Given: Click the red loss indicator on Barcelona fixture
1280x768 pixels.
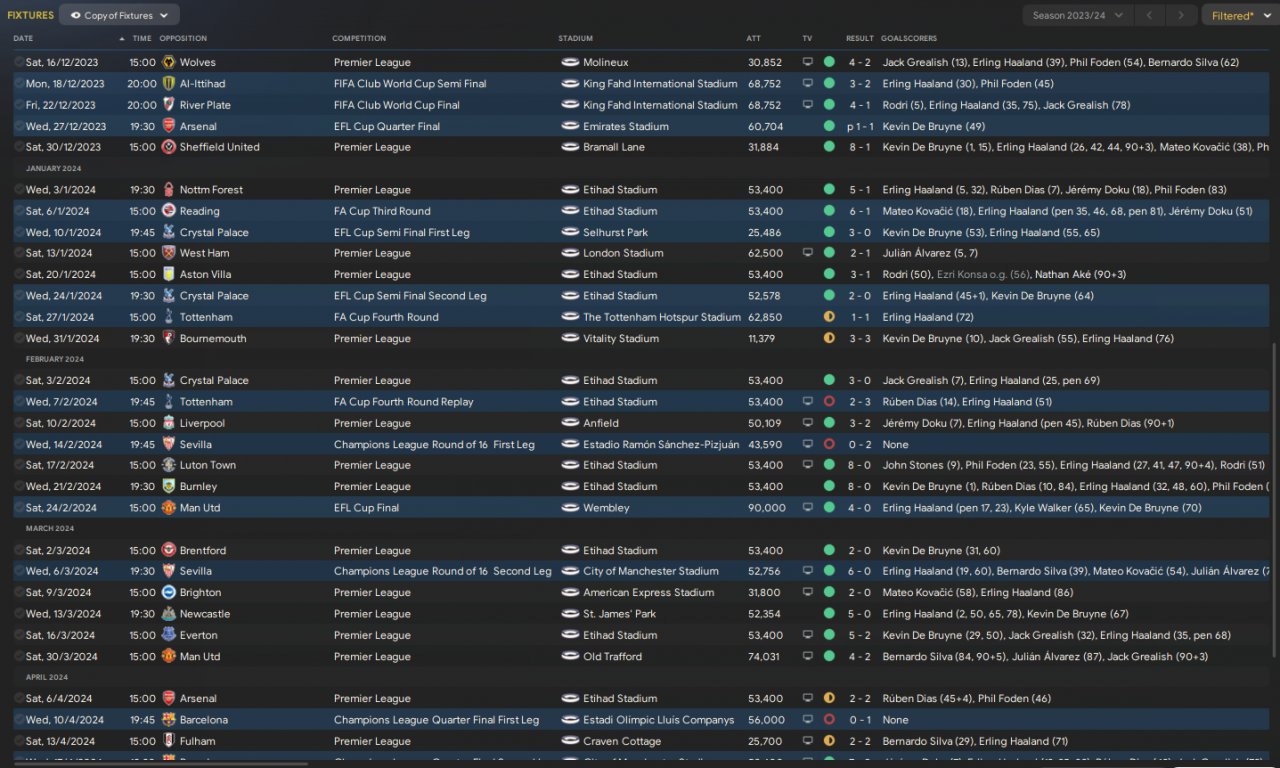Looking at the screenshot, I should tap(829, 720).
